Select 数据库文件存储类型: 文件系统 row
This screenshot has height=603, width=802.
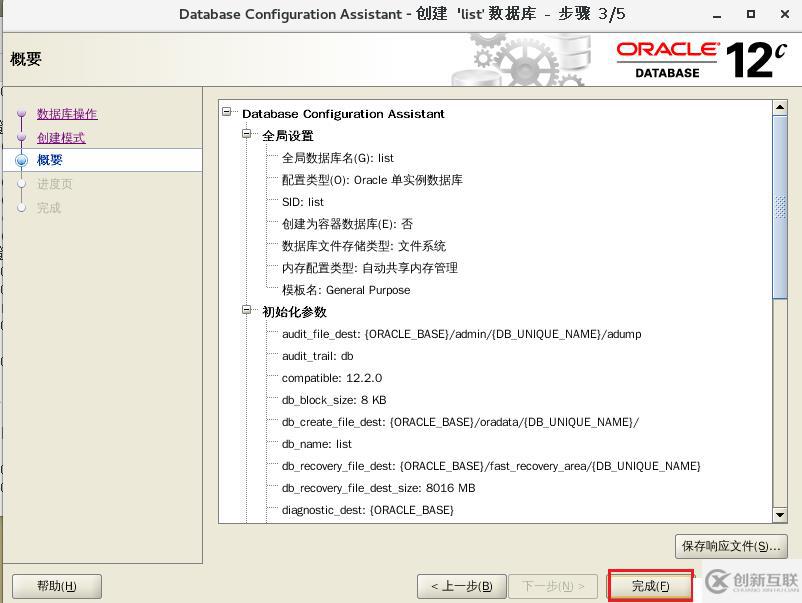(x=364, y=246)
